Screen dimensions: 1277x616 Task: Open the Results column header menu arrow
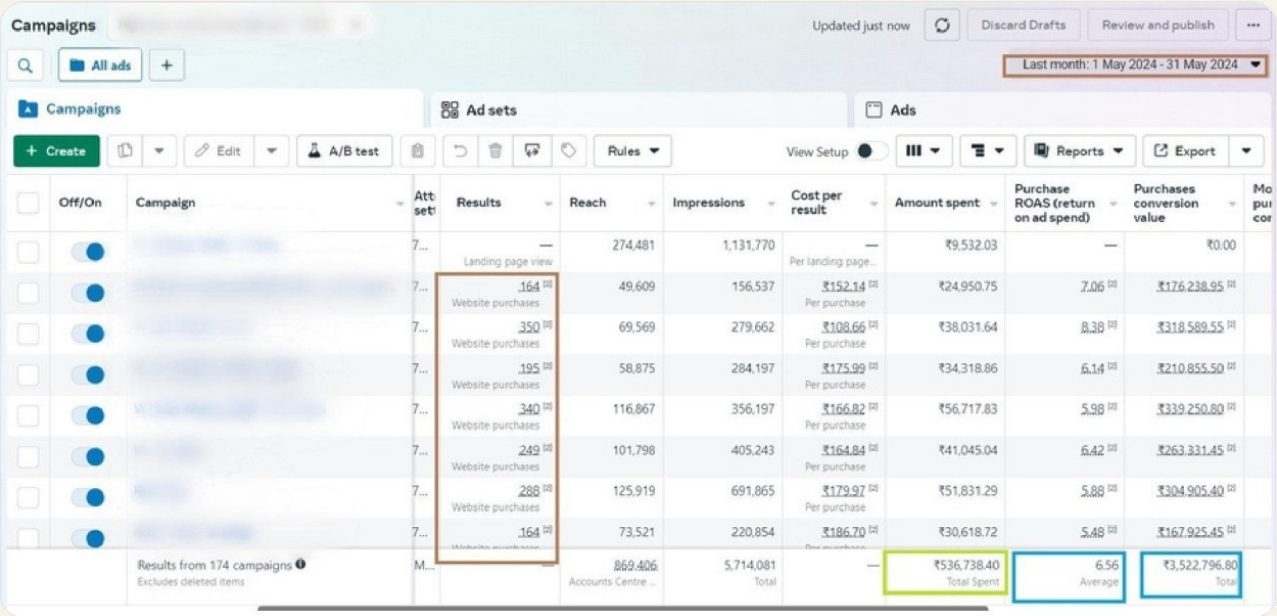tap(549, 203)
